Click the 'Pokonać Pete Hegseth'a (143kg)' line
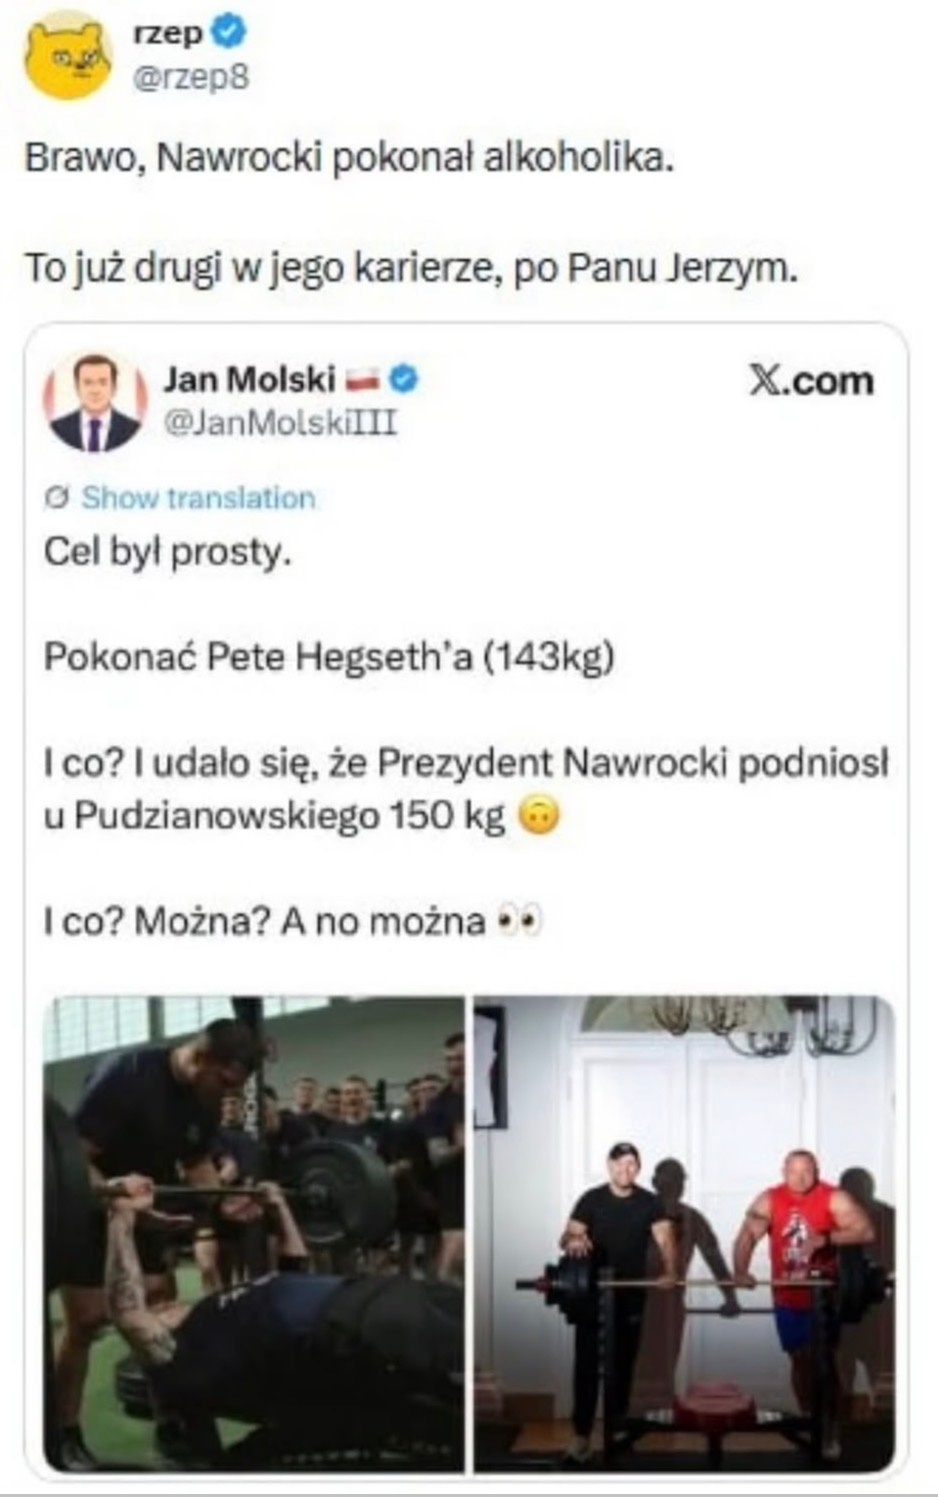938x1497 pixels. pyautogui.click(x=329, y=658)
